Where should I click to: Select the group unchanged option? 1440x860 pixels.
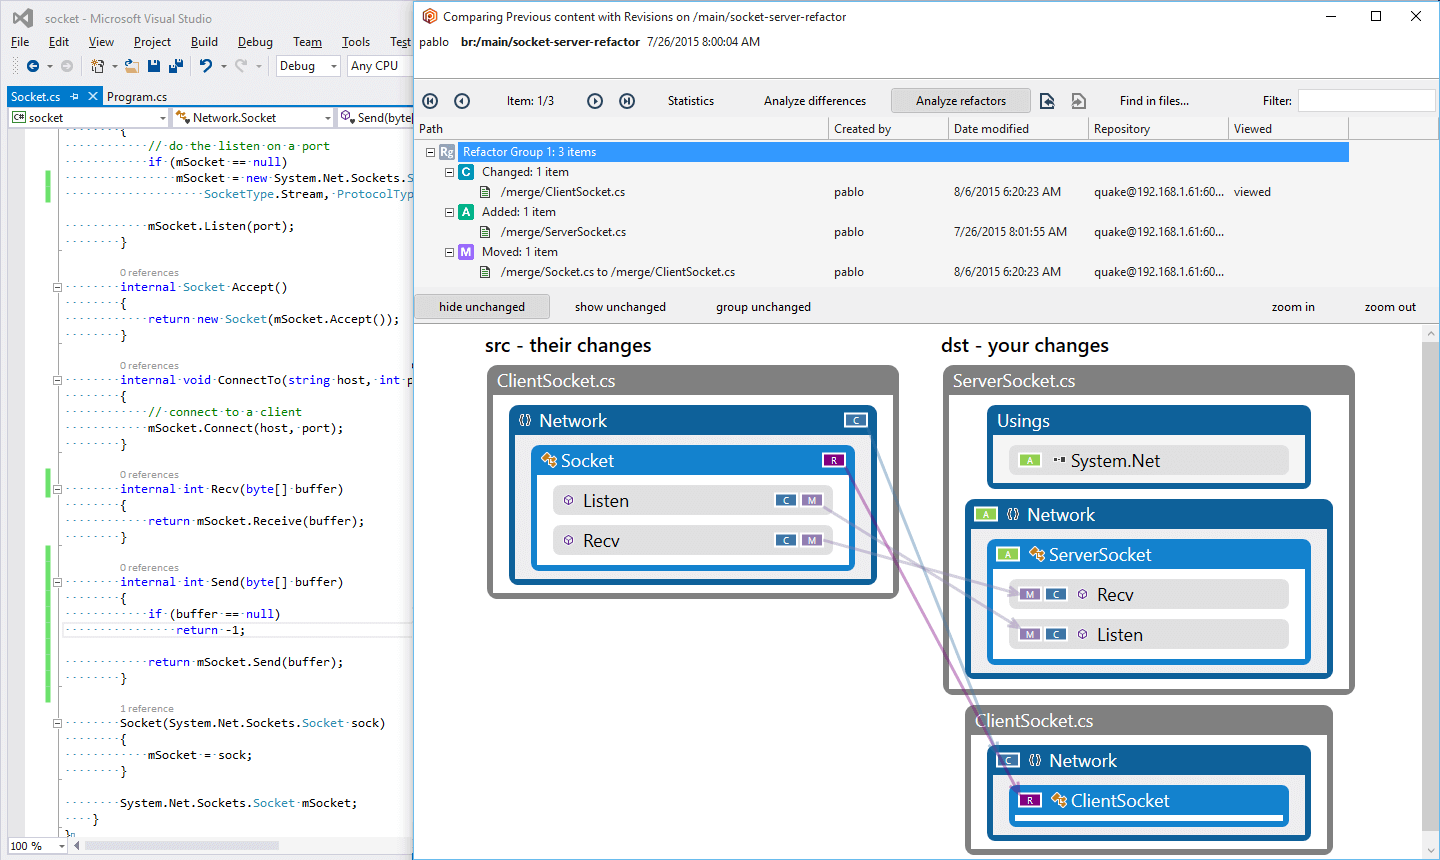763,307
